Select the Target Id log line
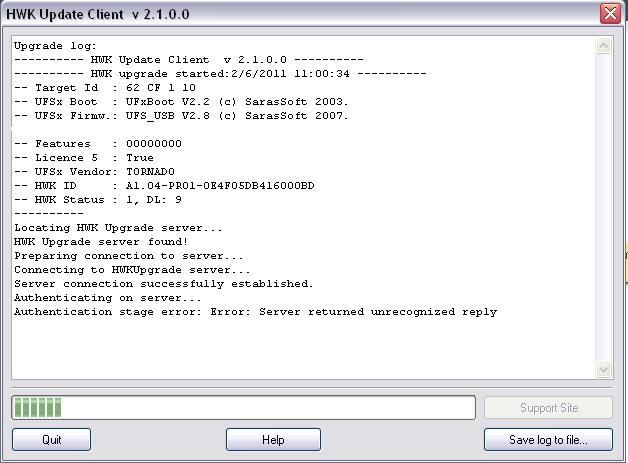 pyautogui.click(x=105, y=88)
